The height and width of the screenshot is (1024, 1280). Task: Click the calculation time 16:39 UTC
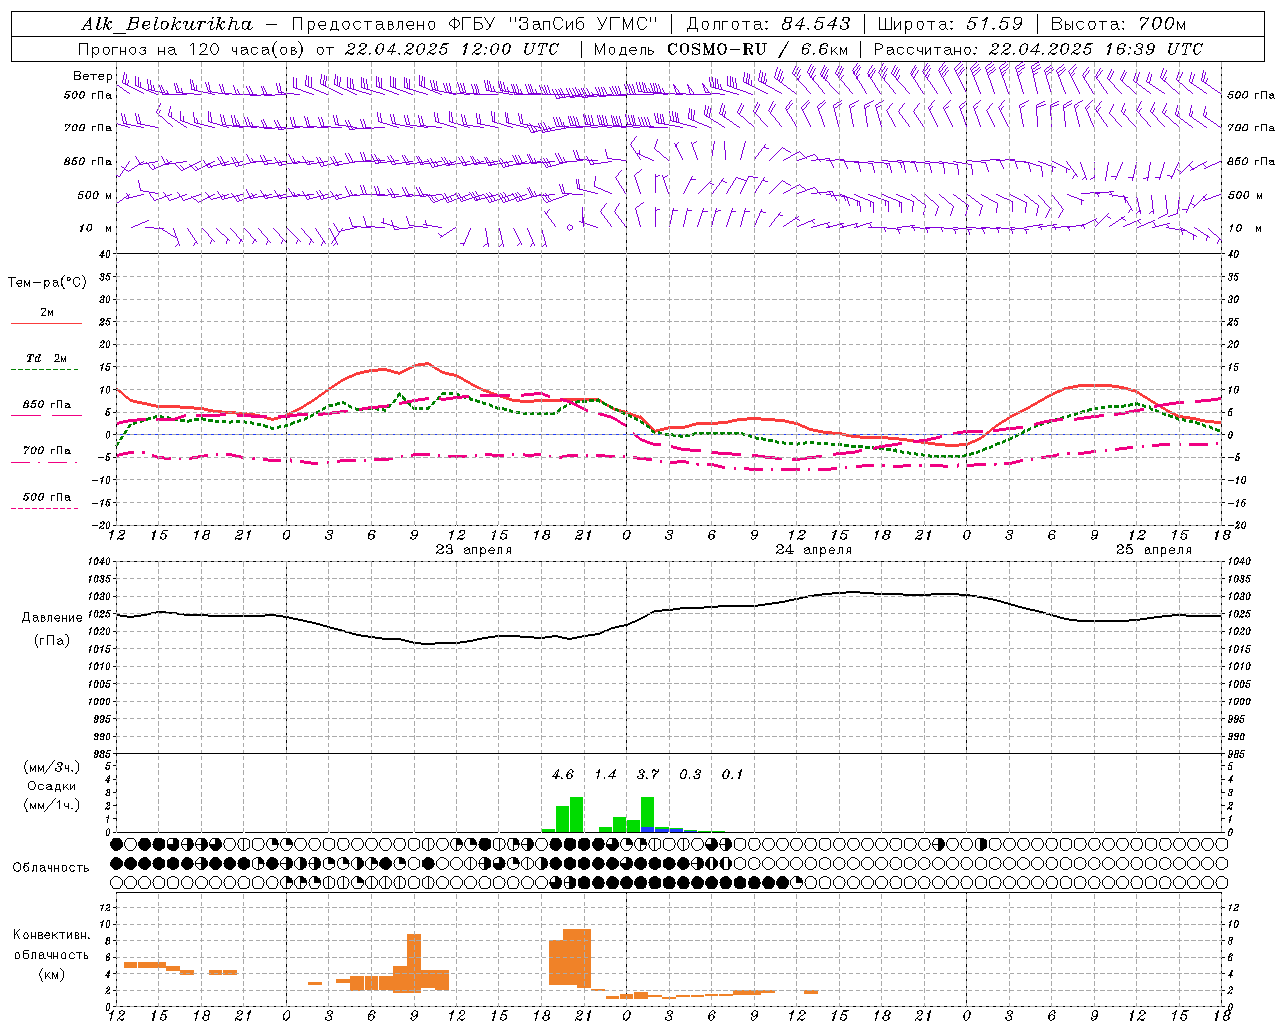tap(1154, 49)
